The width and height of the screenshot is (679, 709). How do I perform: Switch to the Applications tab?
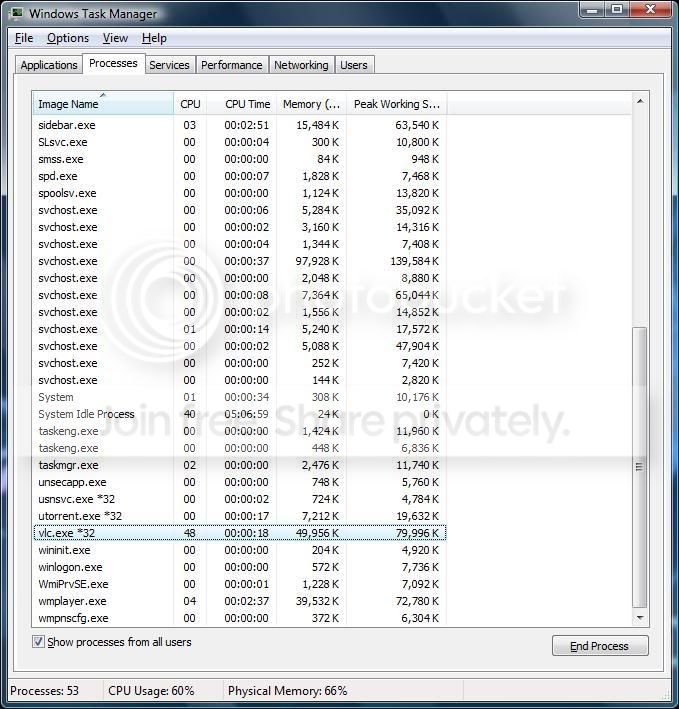tap(49, 65)
